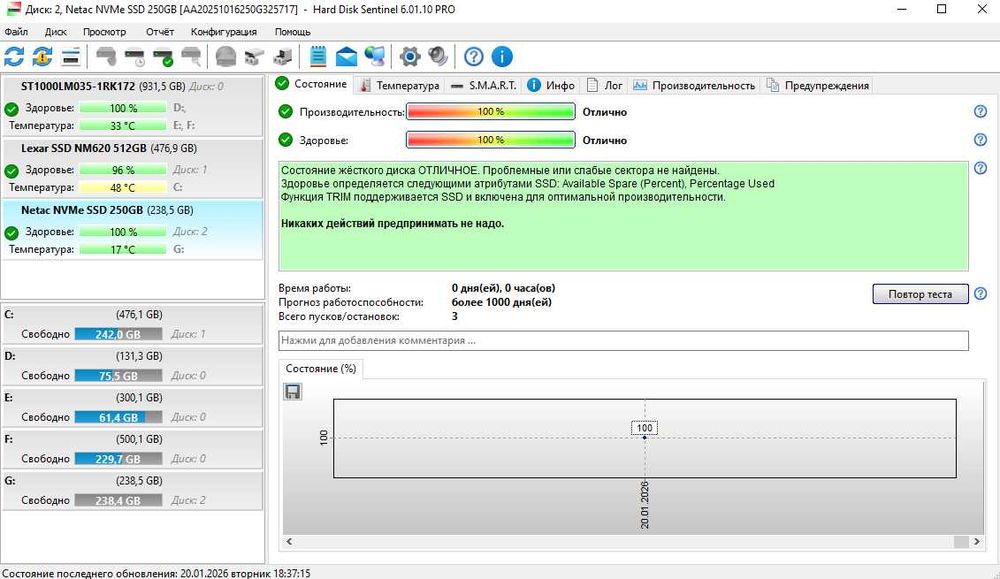Click the text 'более 1000 дня(ей)'
This screenshot has width=1000, height=579.
click(501, 302)
